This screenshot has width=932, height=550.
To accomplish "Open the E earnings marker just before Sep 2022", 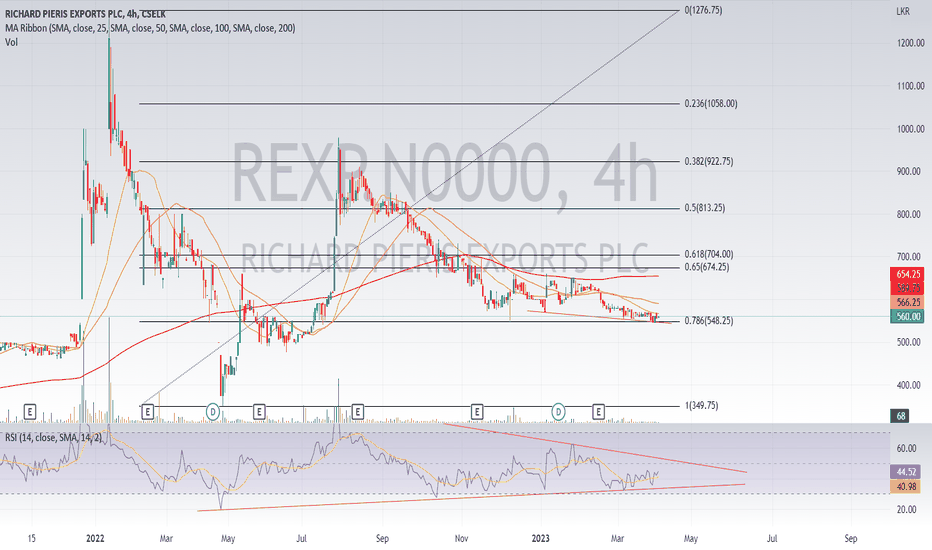I will pyautogui.click(x=357, y=411).
